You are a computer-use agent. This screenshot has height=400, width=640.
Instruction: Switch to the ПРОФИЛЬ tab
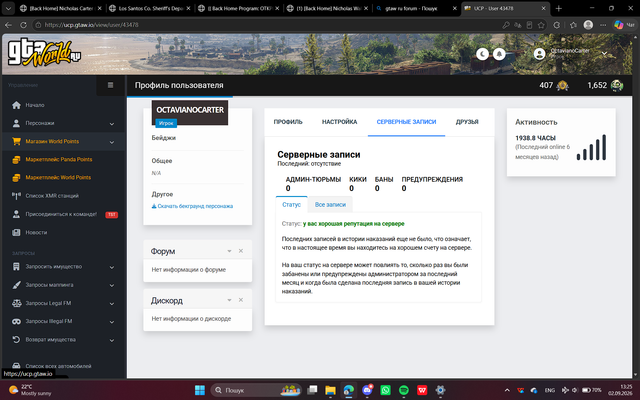click(x=288, y=122)
